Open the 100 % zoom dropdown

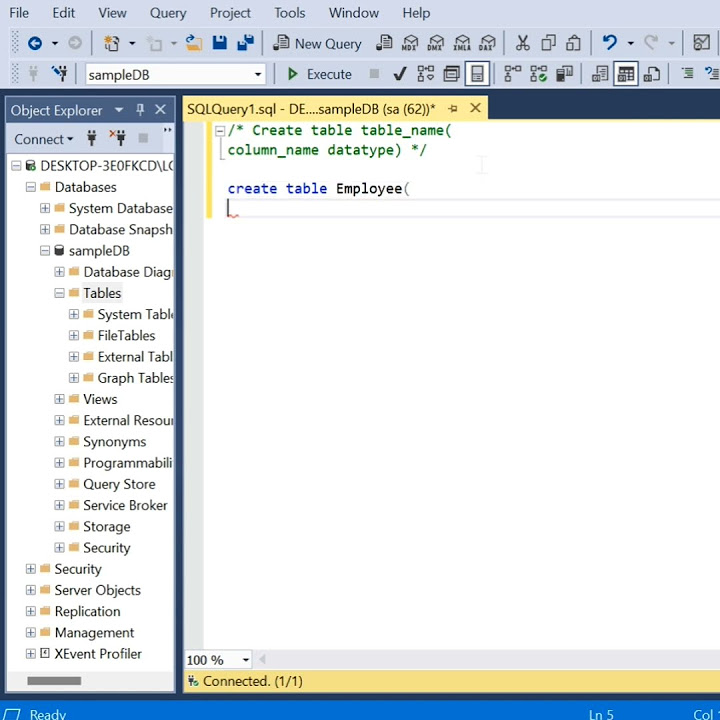(246, 660)
